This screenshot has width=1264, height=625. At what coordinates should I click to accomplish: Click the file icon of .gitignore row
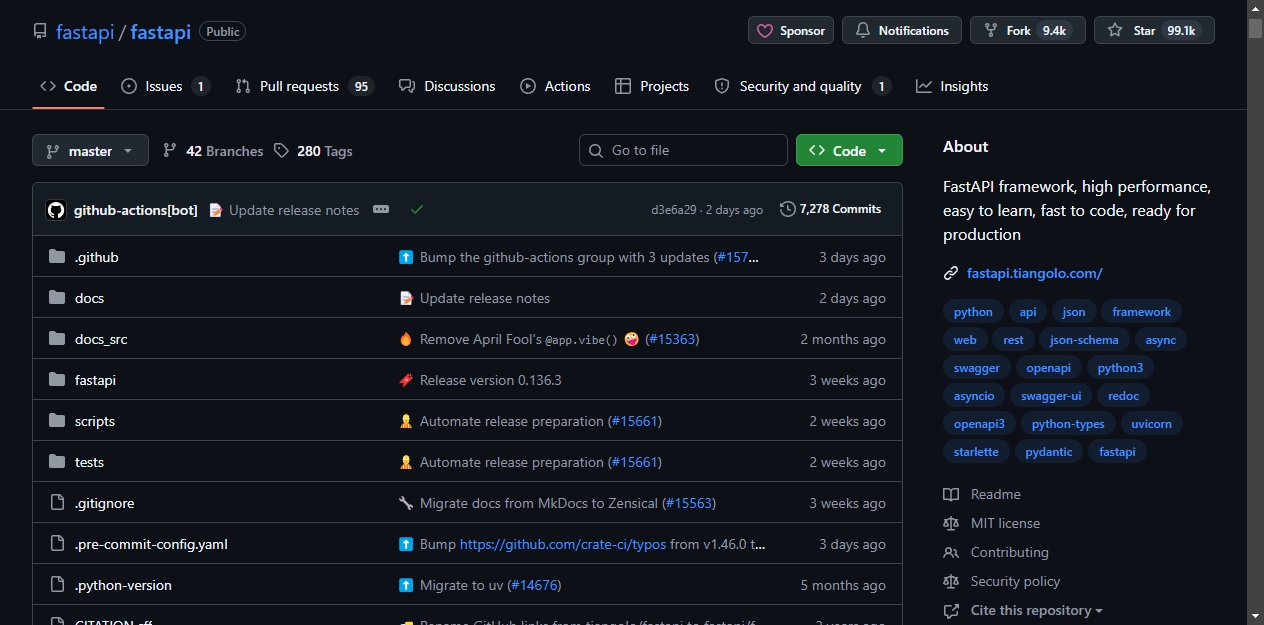click(57, 503)
